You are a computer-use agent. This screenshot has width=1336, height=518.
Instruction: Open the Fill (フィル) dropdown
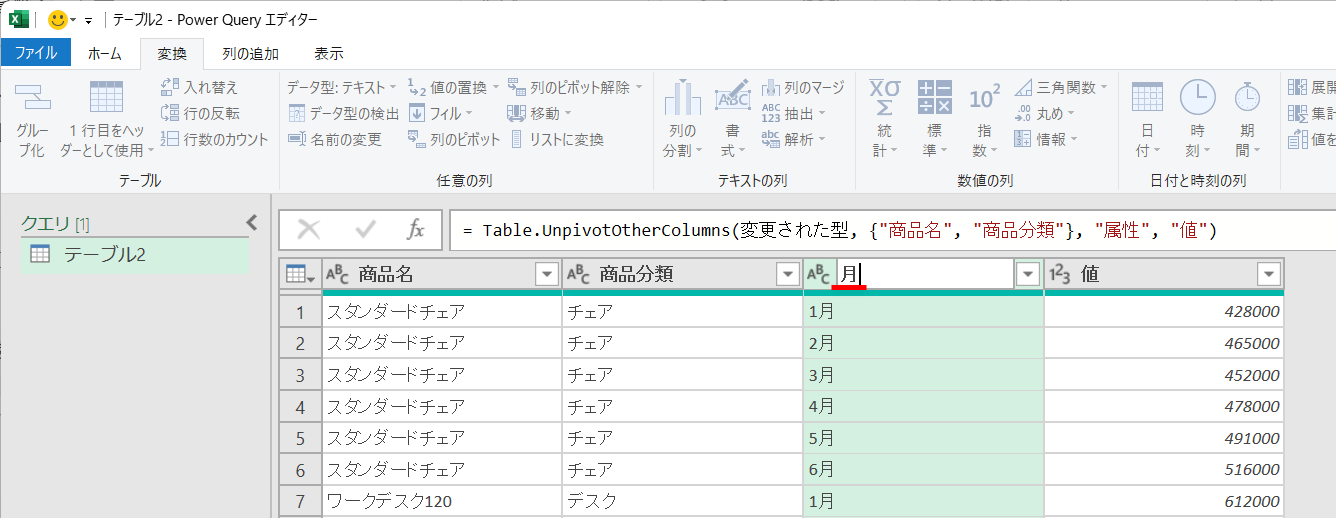tap(440, 113)
